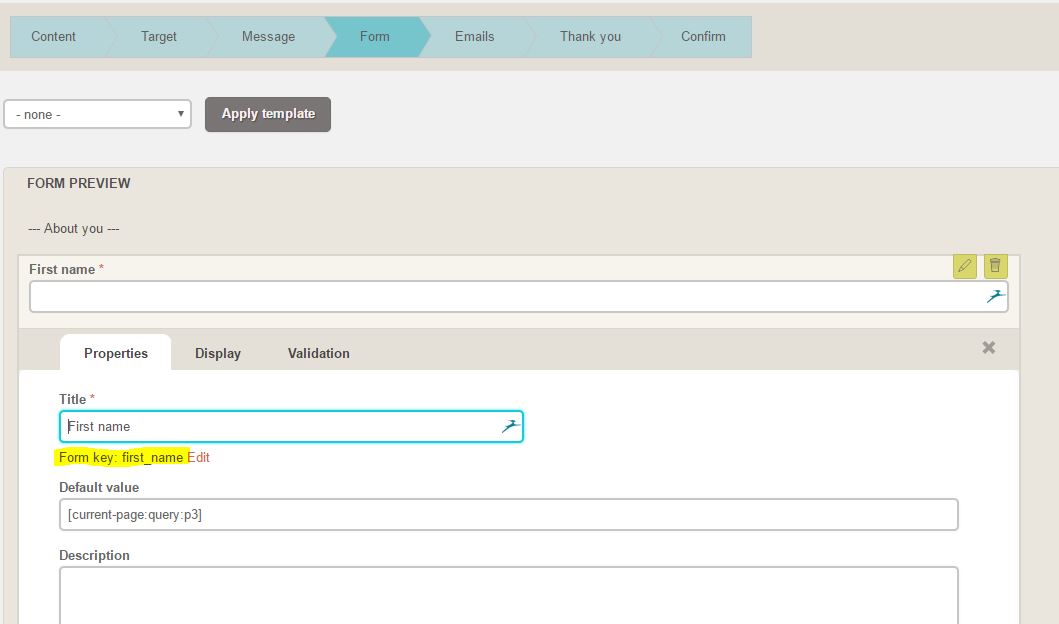
Task: Switch to the Display tab
Action: click(217, 353)
